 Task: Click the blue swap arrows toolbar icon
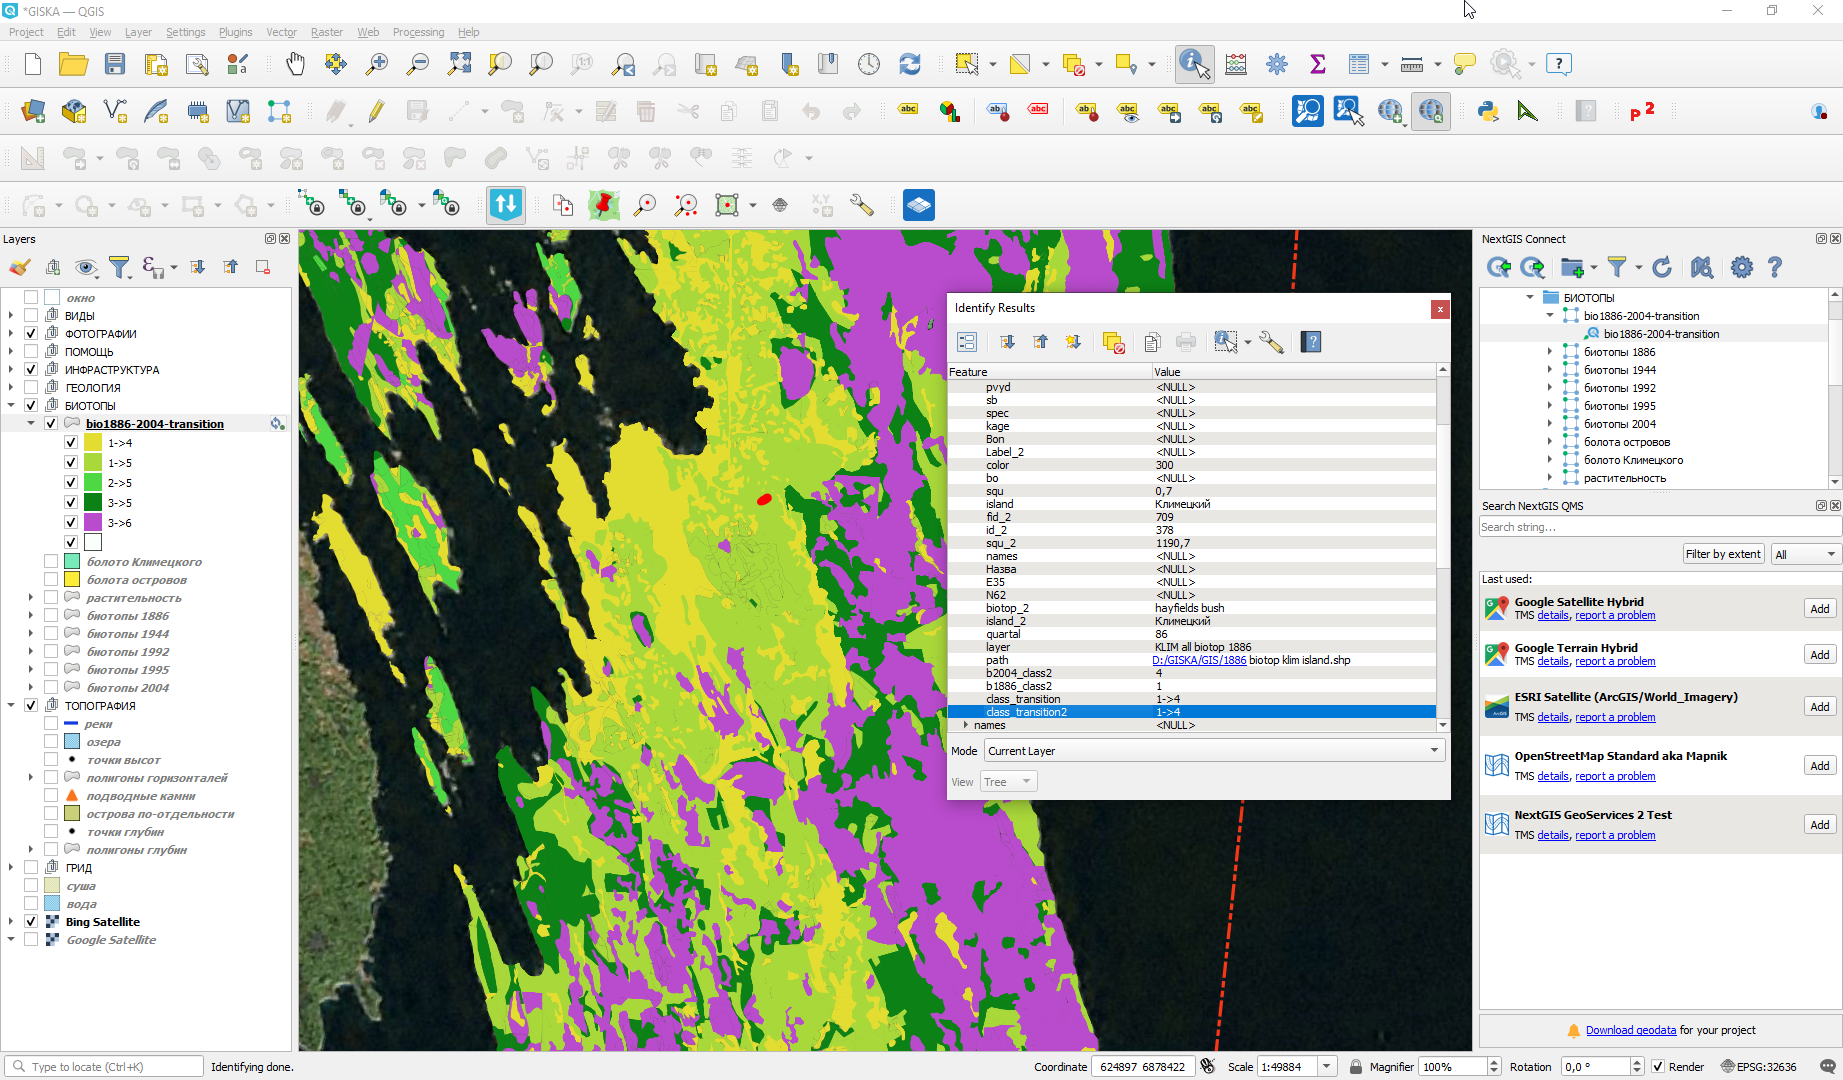point(506,205)
